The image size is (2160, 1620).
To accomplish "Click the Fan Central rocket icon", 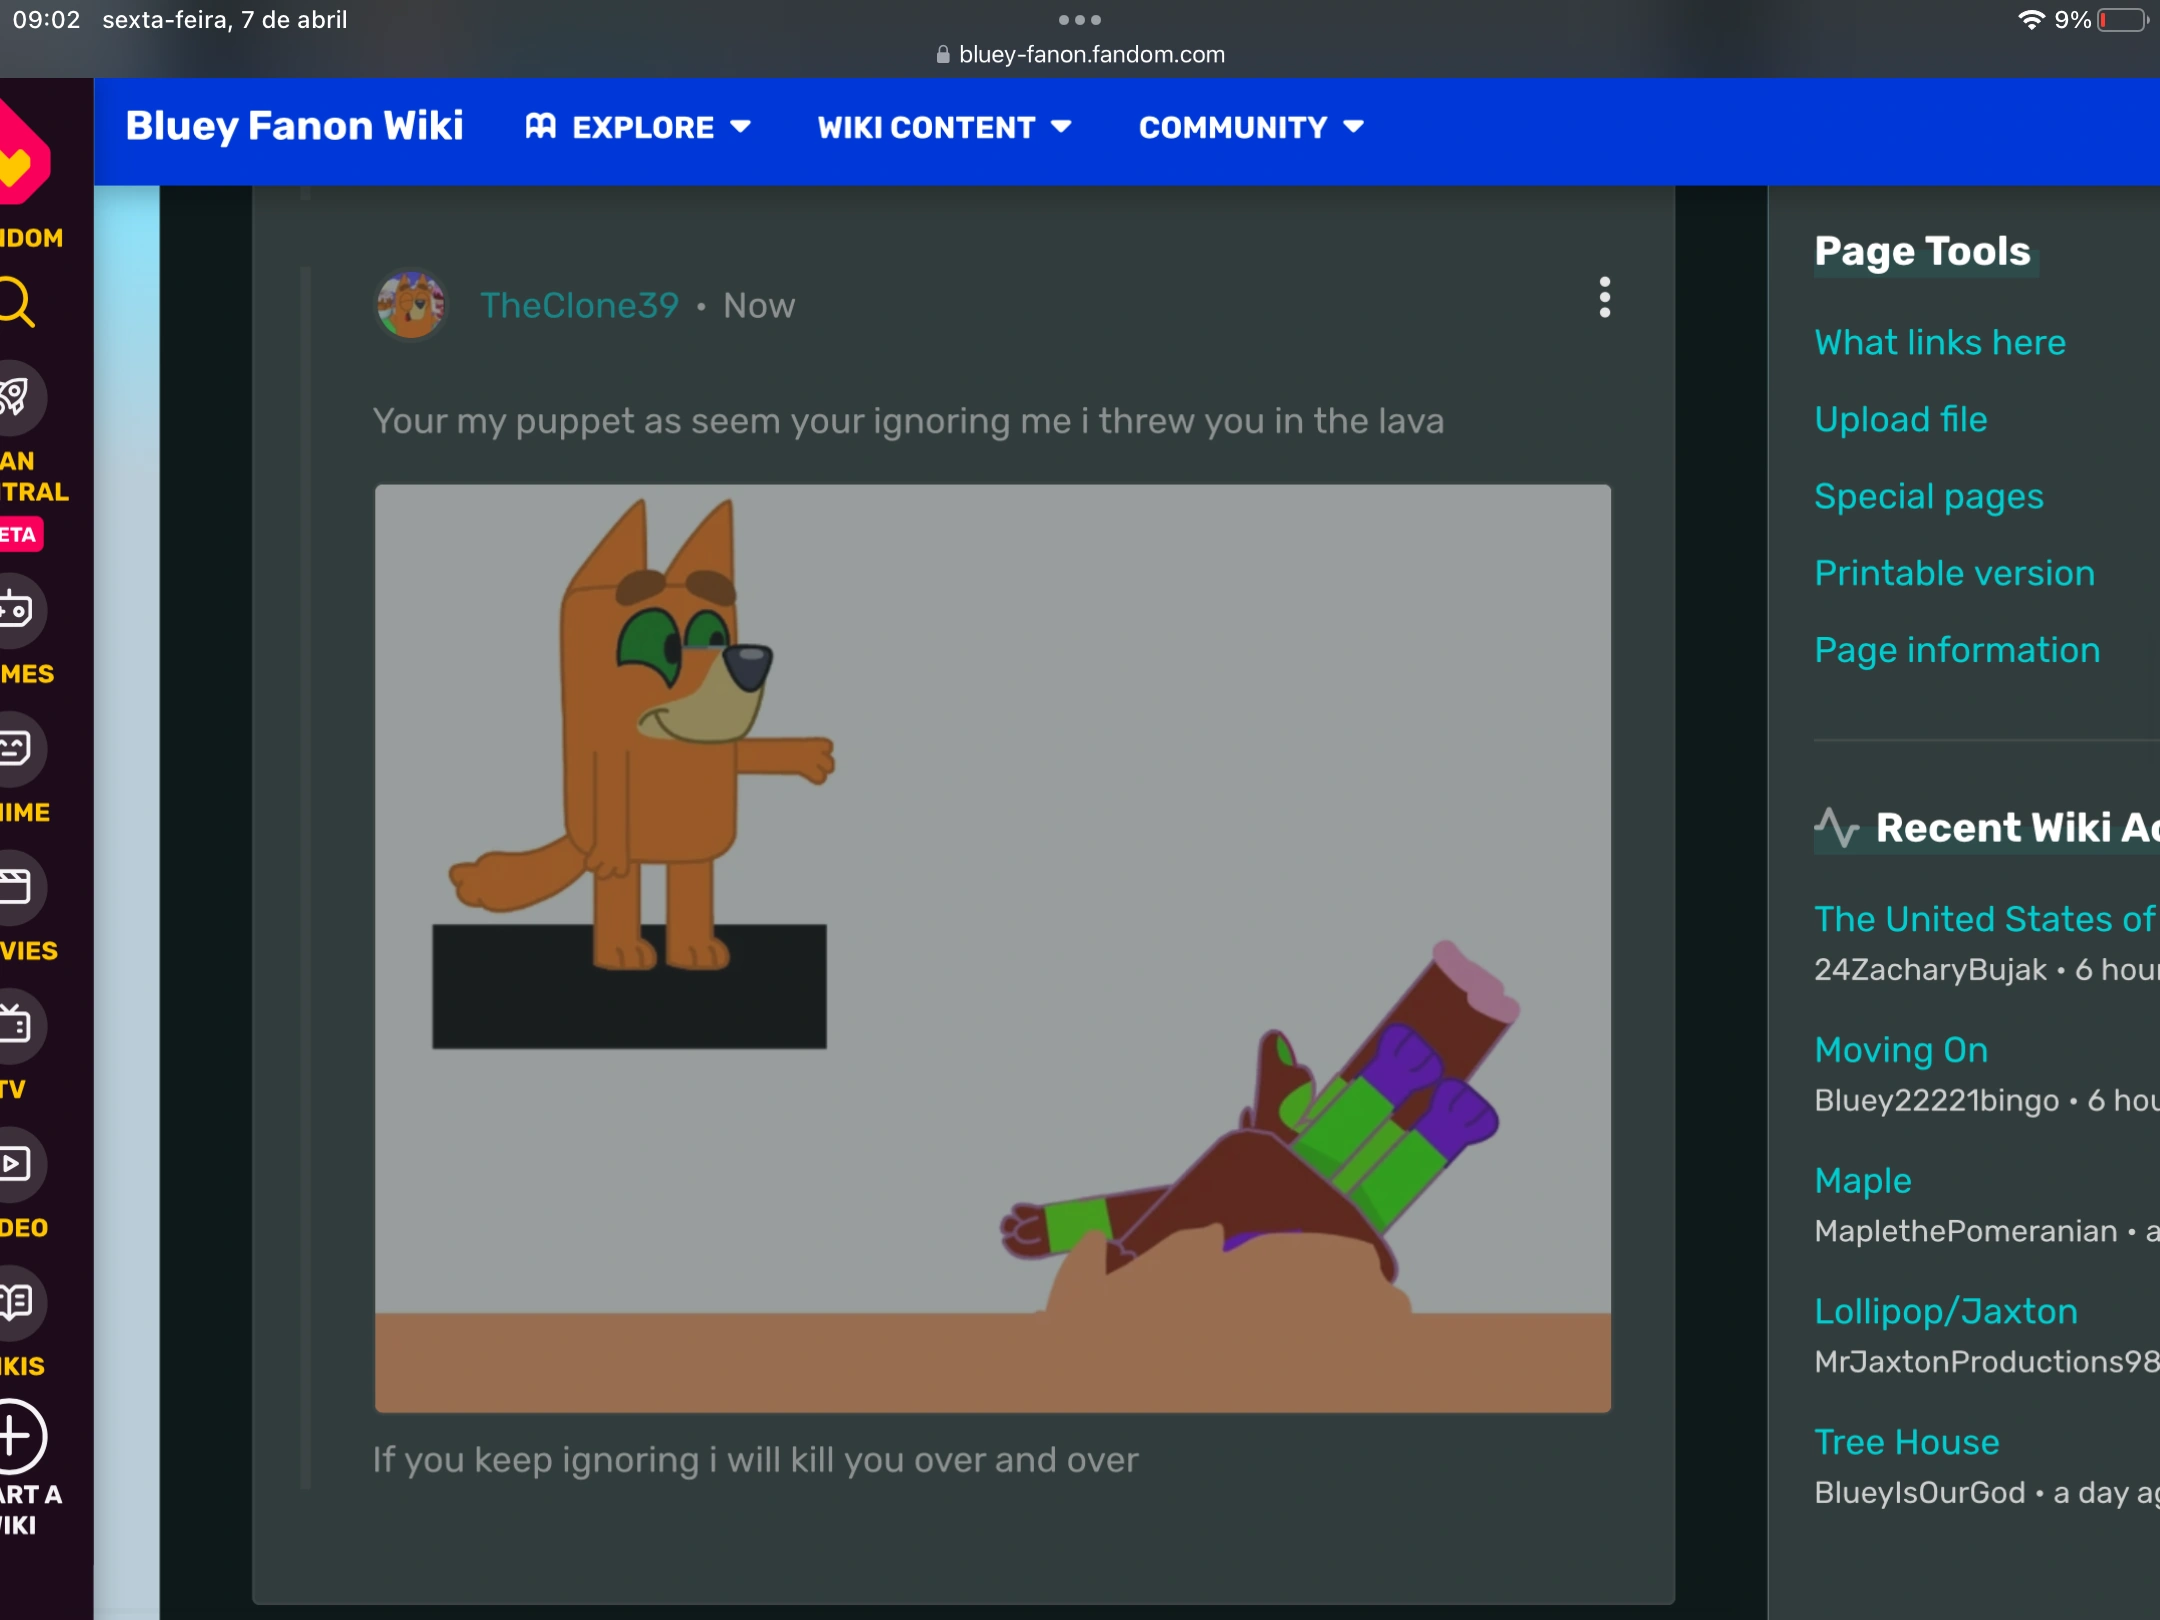I will pos(18,397).
